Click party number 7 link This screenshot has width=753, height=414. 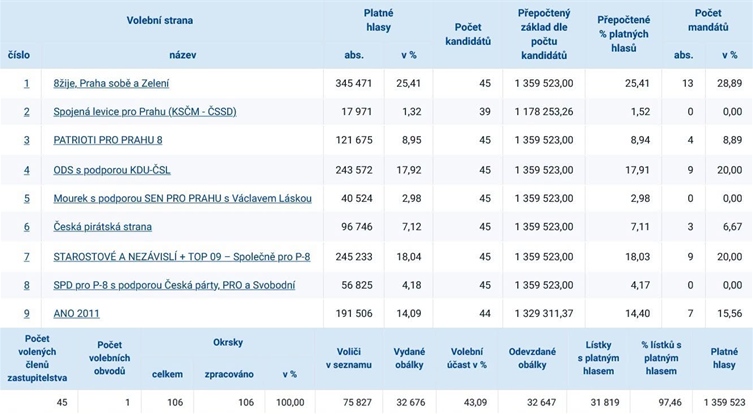[26, 257]
